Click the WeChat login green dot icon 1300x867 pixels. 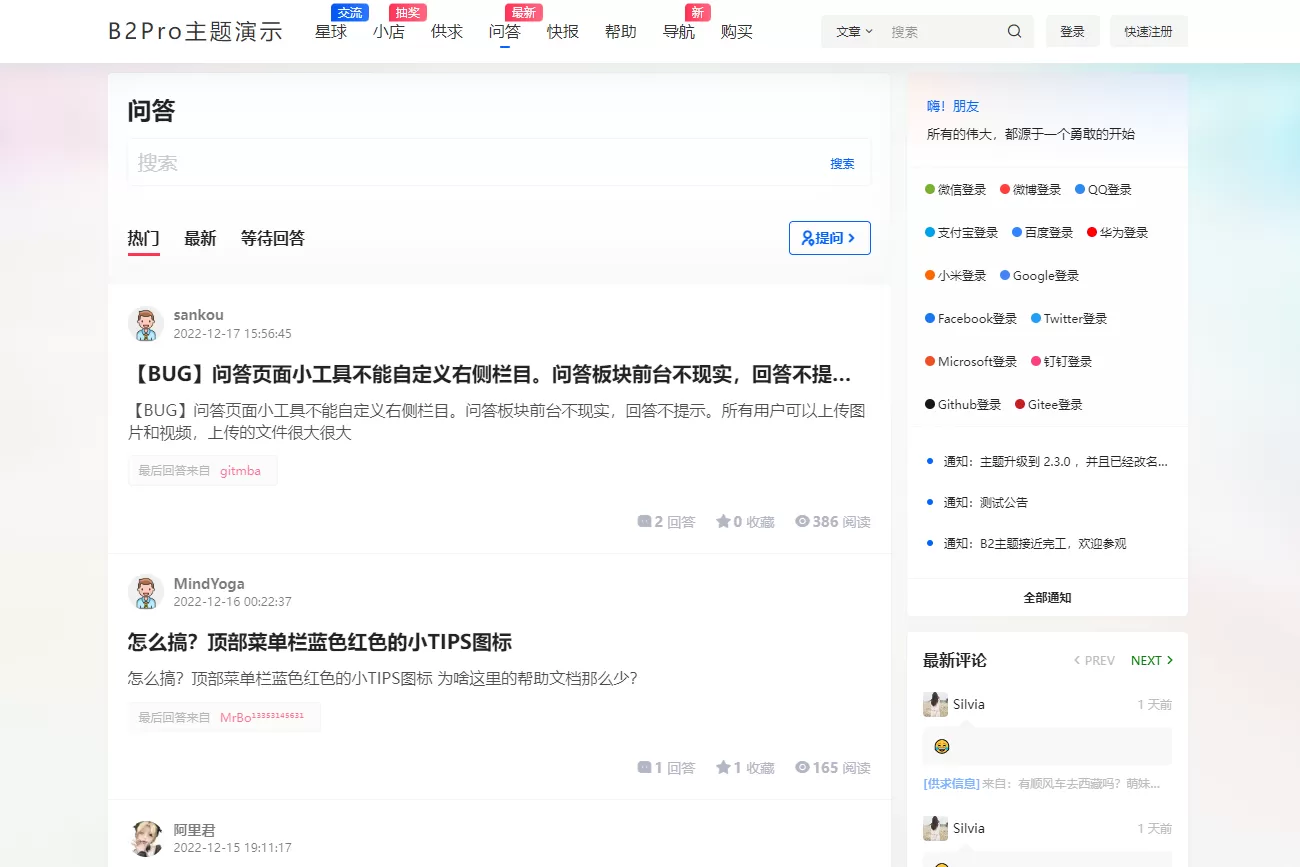coord(930,189)
